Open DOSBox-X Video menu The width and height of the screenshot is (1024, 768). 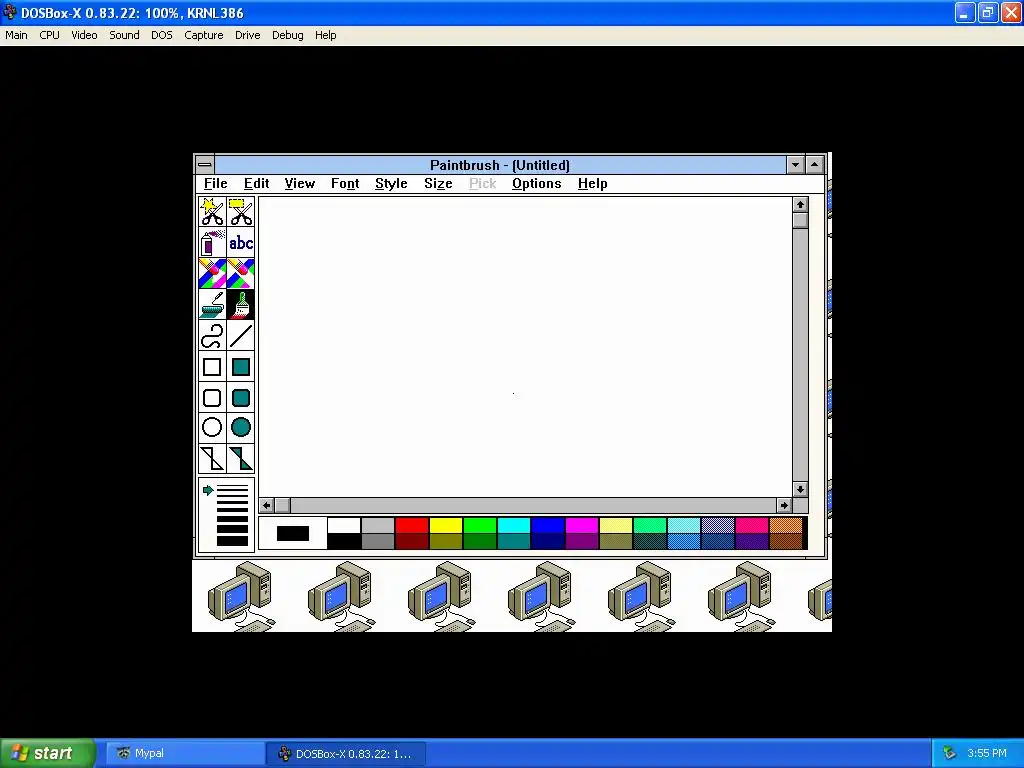pos(84,35)
